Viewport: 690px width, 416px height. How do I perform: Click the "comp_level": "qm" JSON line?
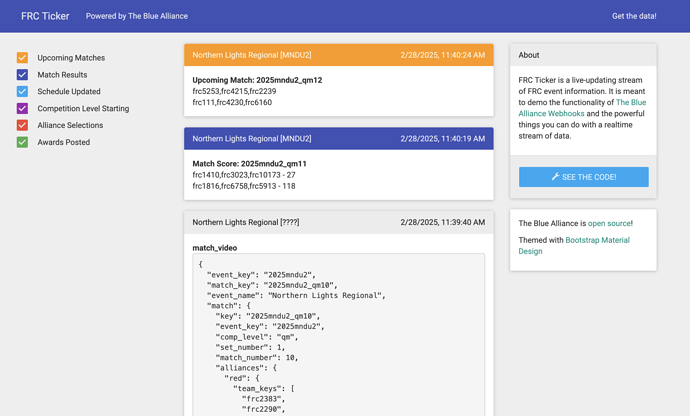[257, 337]
